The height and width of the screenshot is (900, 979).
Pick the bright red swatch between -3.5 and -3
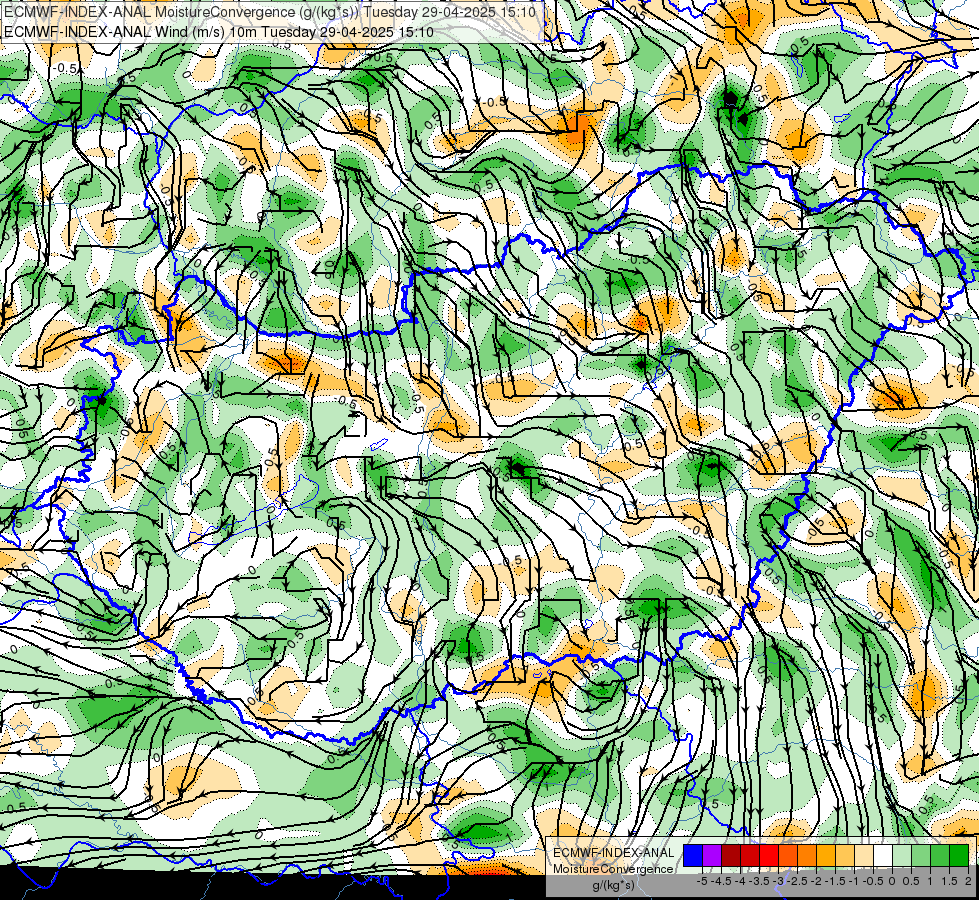[x=769, y=856]
